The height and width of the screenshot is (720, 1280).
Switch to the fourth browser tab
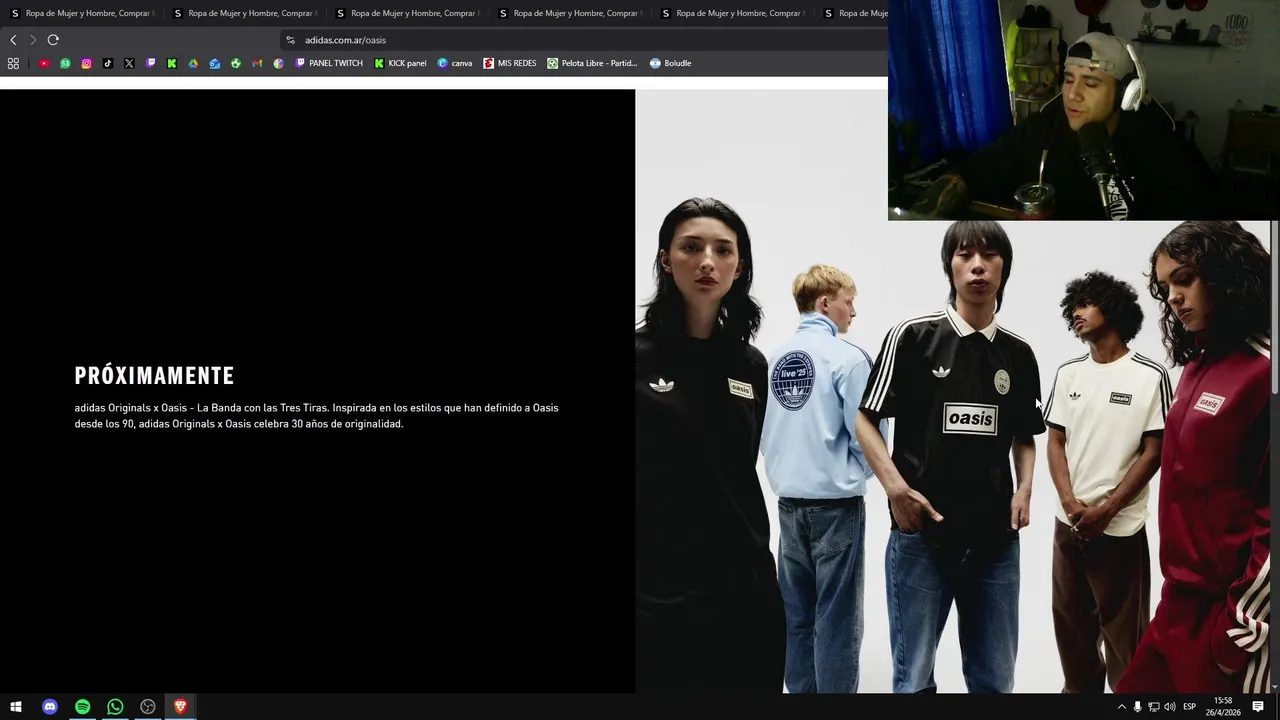point(570,13)
